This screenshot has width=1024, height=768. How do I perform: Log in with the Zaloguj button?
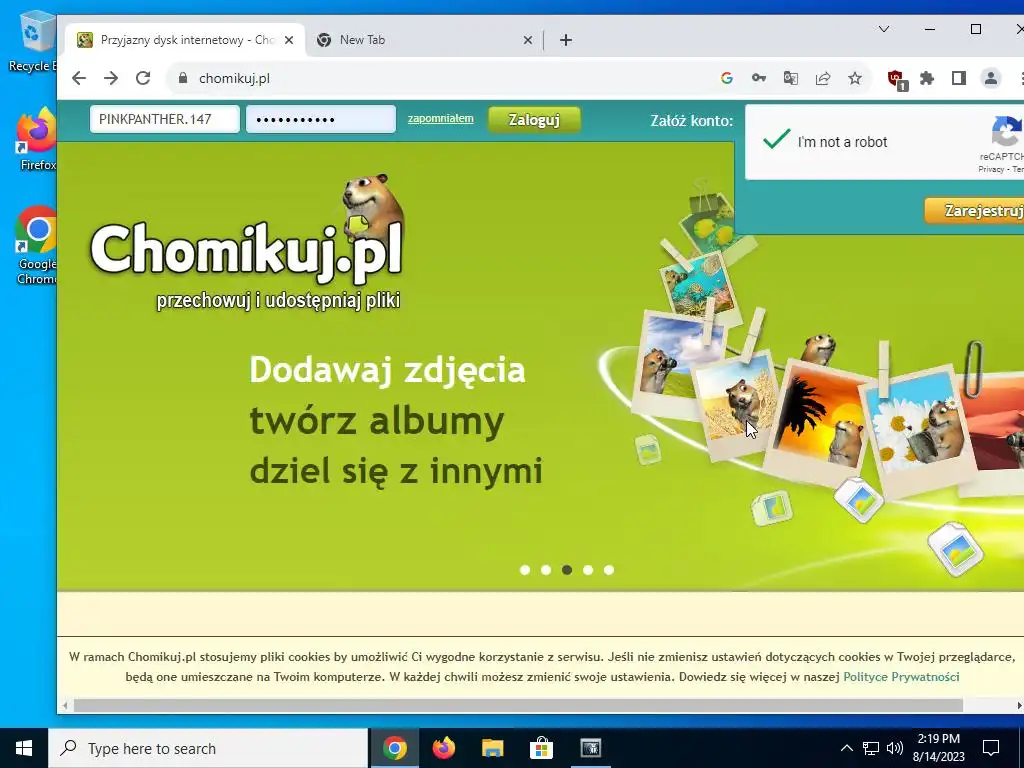534,120
